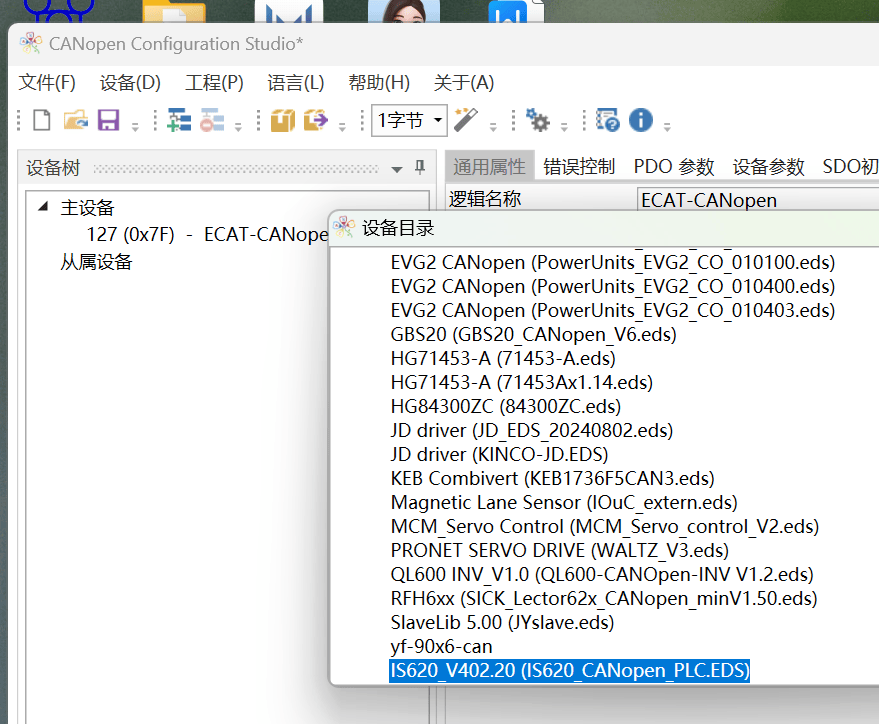The image size is (879, 724).
Task: Select GBS20 (GBS20_CANopen_V6.eds)
Action: [534, 335]
